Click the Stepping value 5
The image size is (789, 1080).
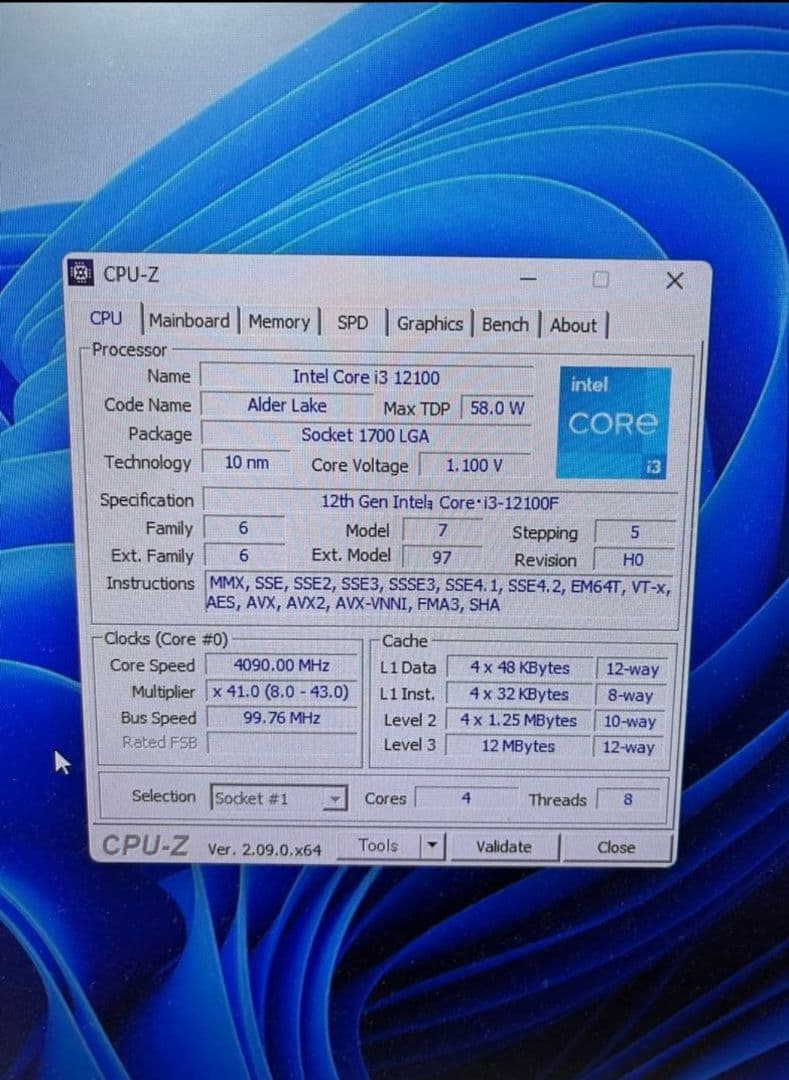(635, 532)
